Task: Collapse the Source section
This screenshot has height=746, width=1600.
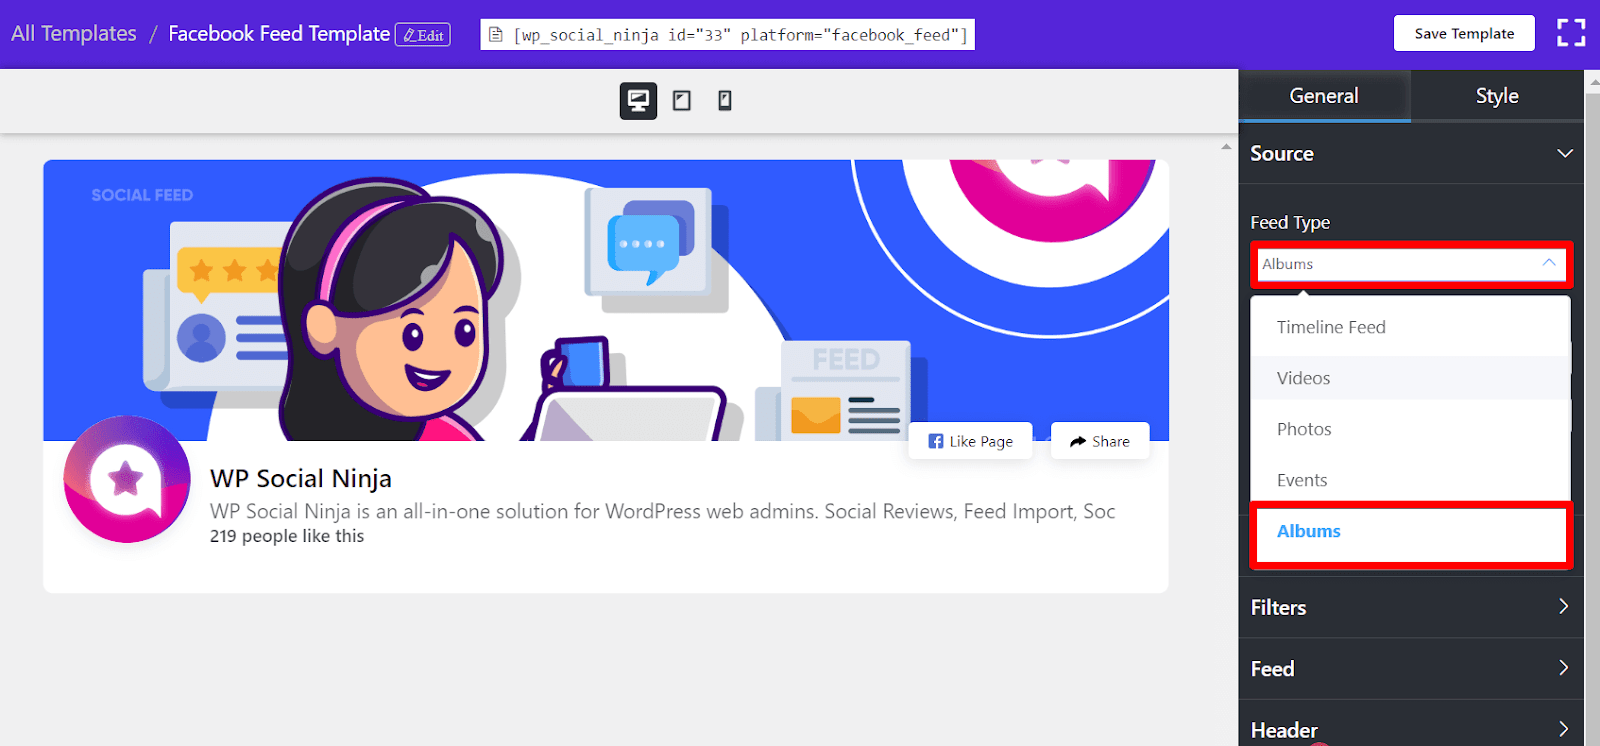Action: (1411, 154)
